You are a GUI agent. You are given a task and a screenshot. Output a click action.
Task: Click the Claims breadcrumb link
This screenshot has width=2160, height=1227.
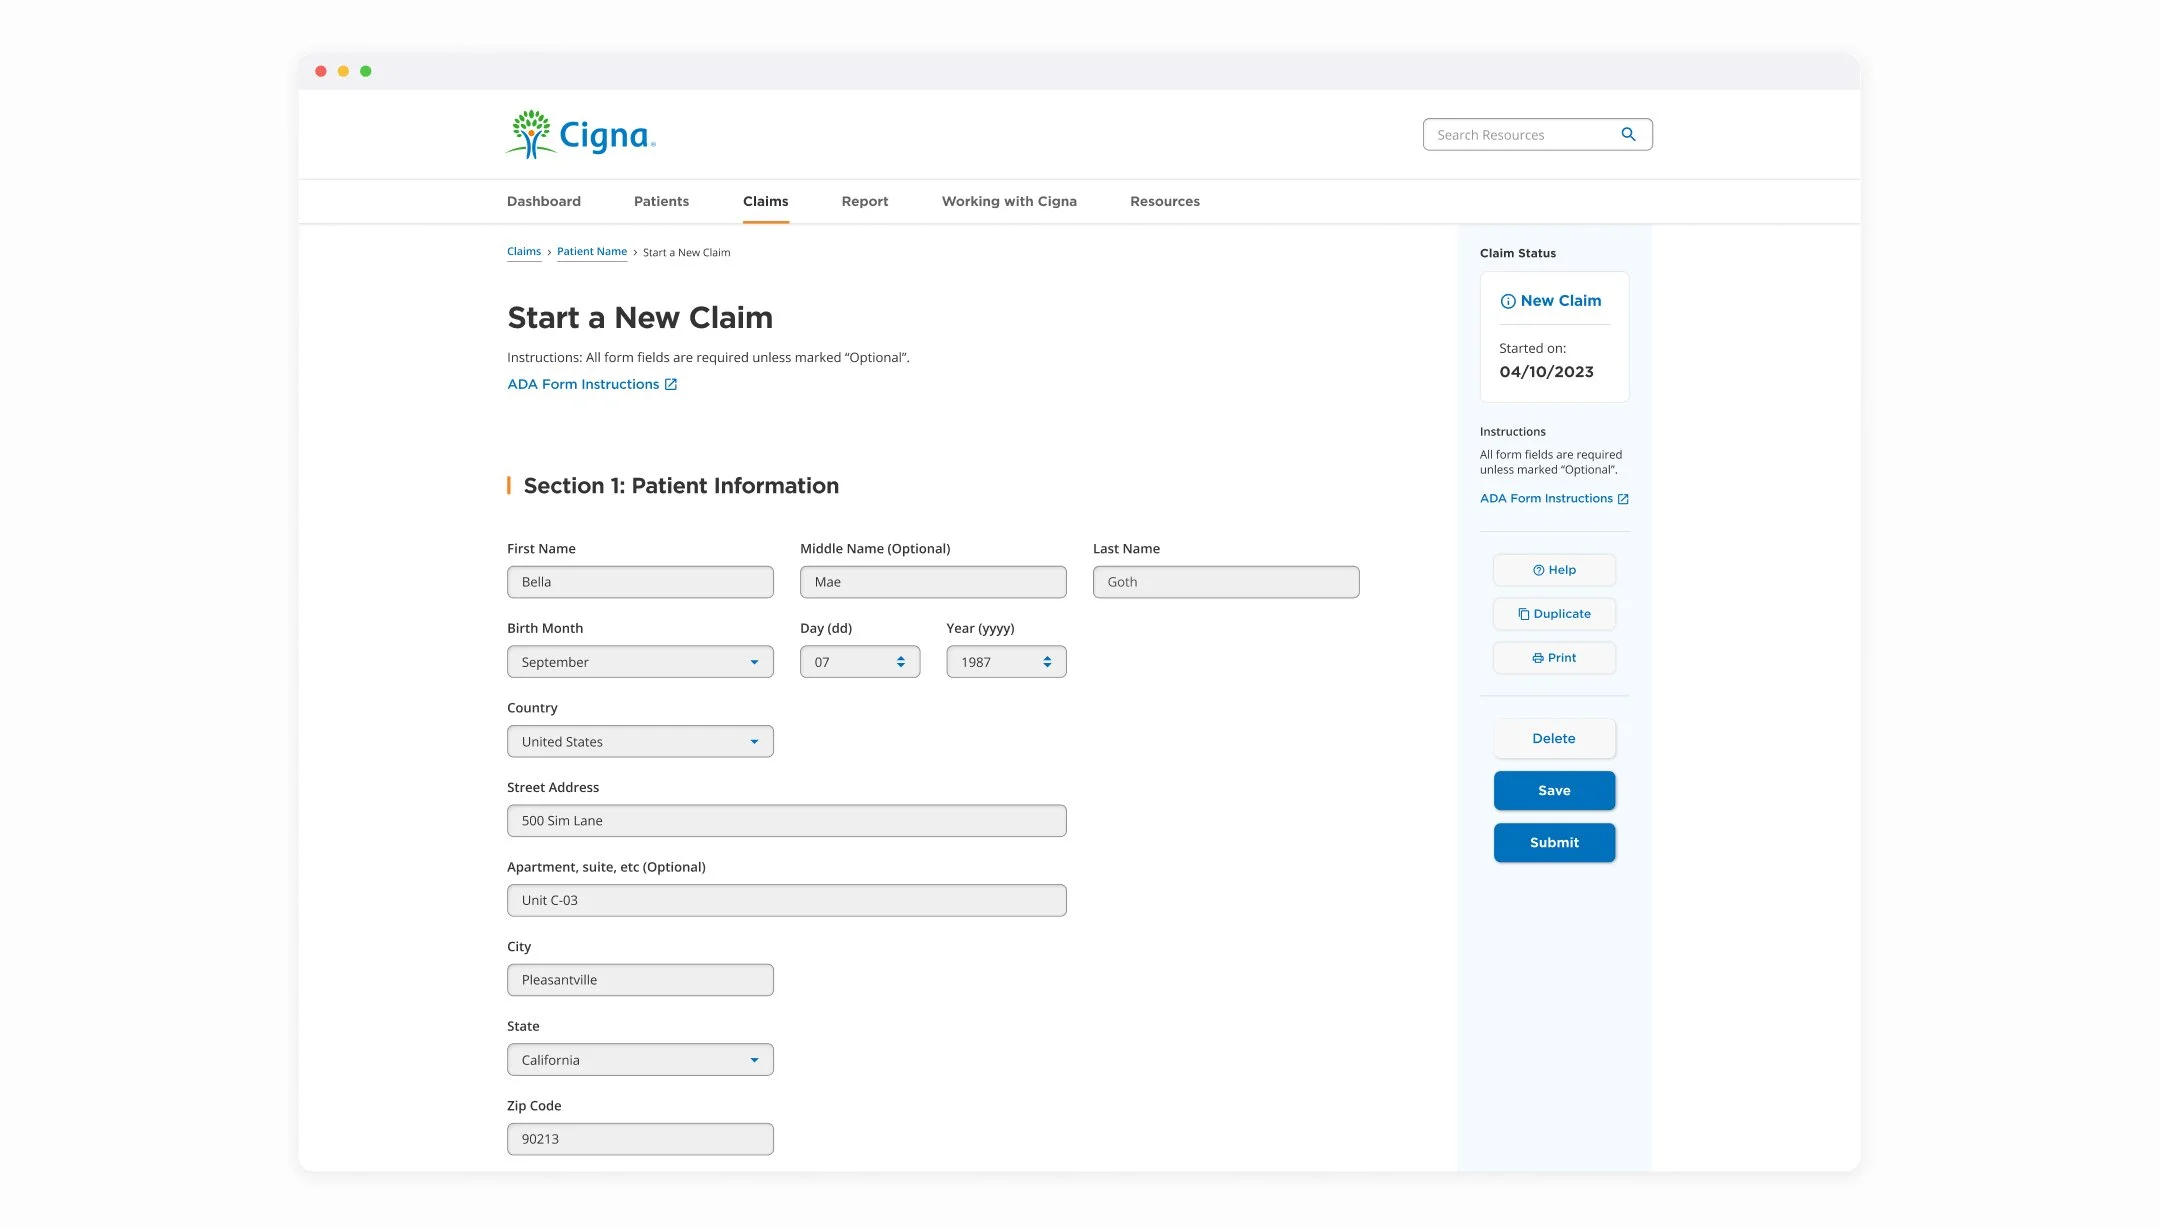pos(523,252)
